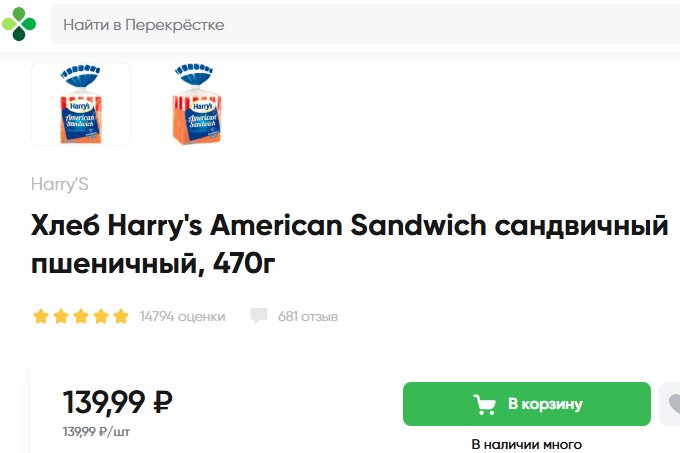
Task: Click the second rating star
Action: click(x=61, y=316)
